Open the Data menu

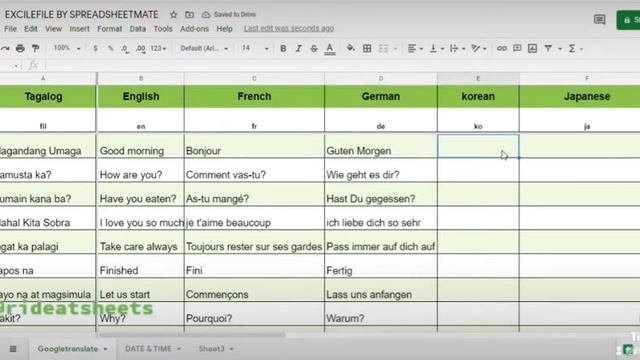(x=138, y=29)
